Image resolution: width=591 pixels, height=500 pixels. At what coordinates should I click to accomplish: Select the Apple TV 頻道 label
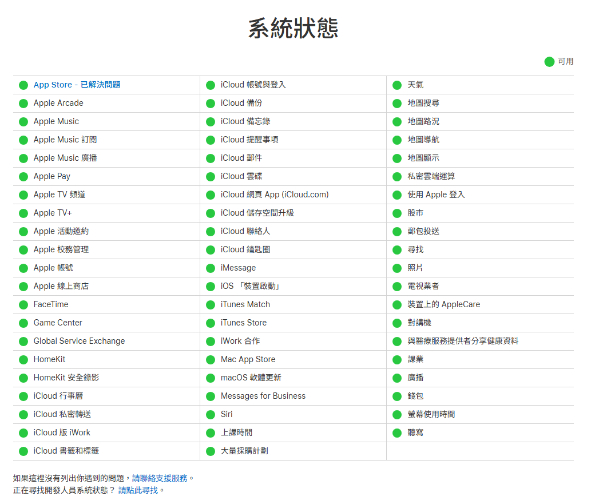[59, 194]
